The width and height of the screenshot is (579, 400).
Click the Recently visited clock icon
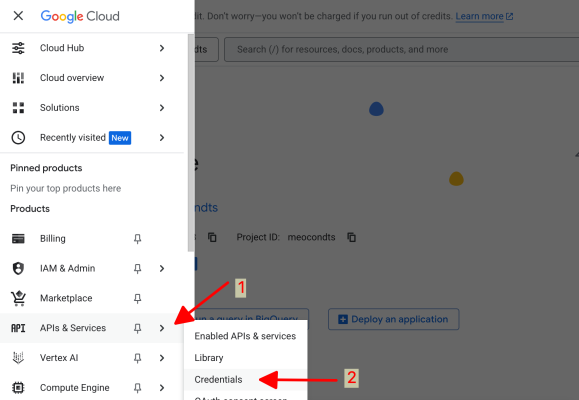[18, 138]
